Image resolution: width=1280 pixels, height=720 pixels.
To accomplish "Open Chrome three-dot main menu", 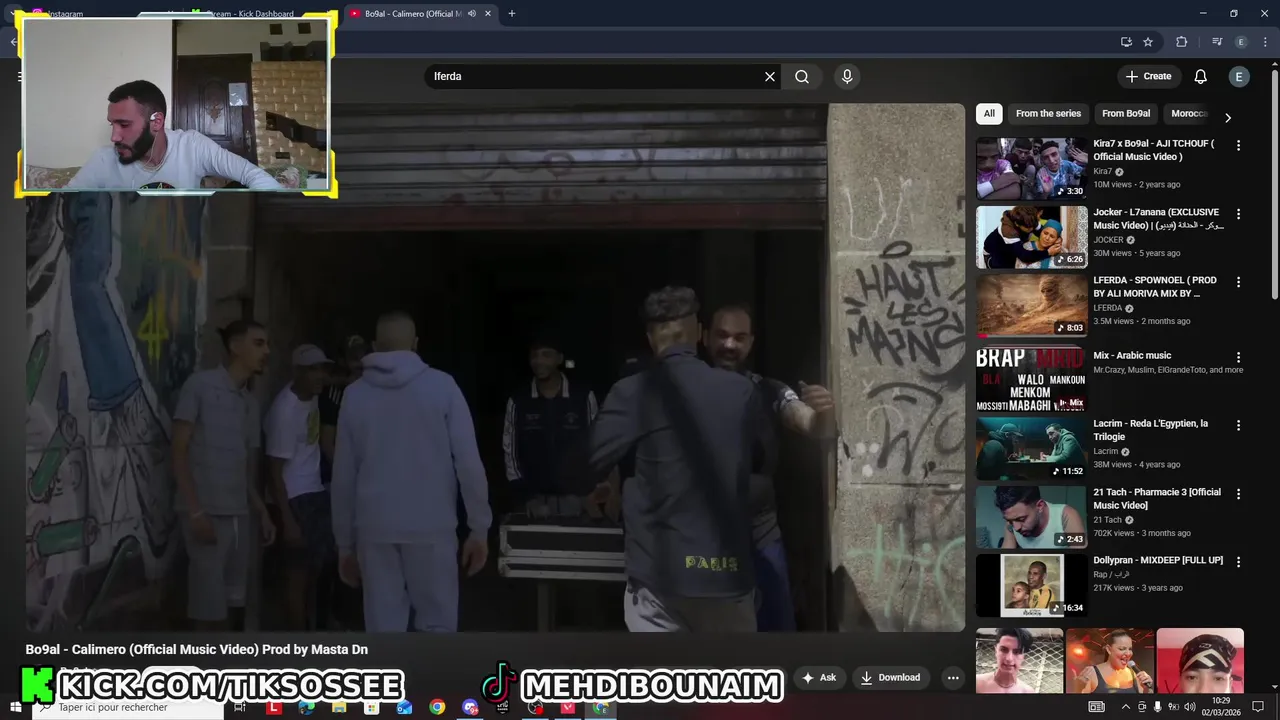I will pos(1265,42).
